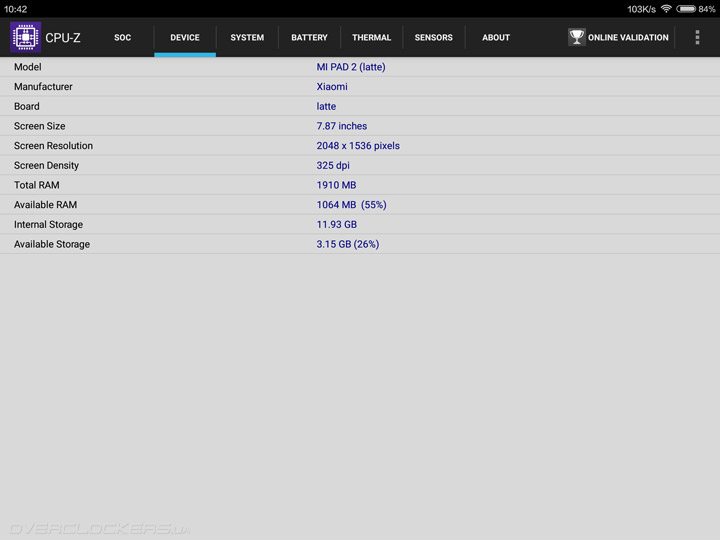Select the DEVICE tab
Screen dimensions: 720x540
point(185,38)
